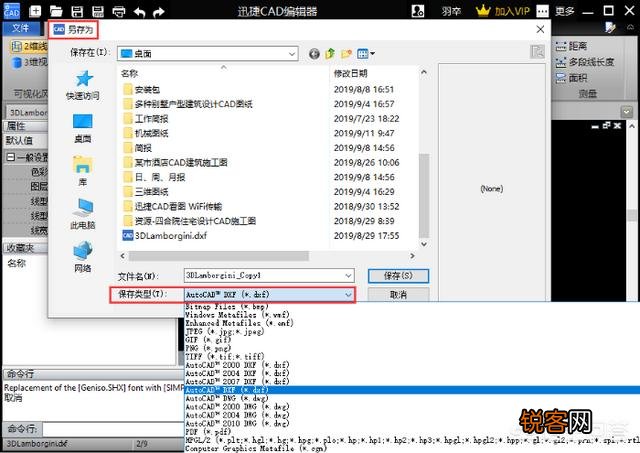640x453 pixels.
Task: Click the first save disk icon
Action: tap(77, 11)
